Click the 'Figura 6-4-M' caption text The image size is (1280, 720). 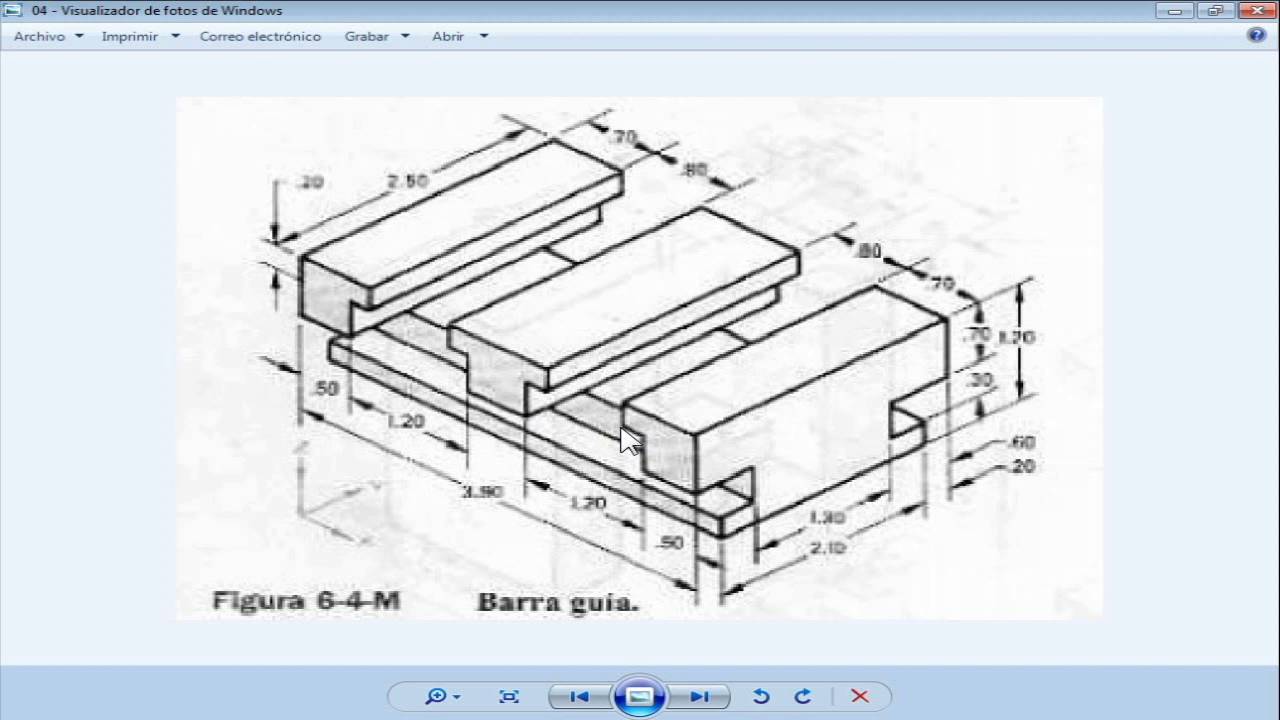[x=306, y=602]
